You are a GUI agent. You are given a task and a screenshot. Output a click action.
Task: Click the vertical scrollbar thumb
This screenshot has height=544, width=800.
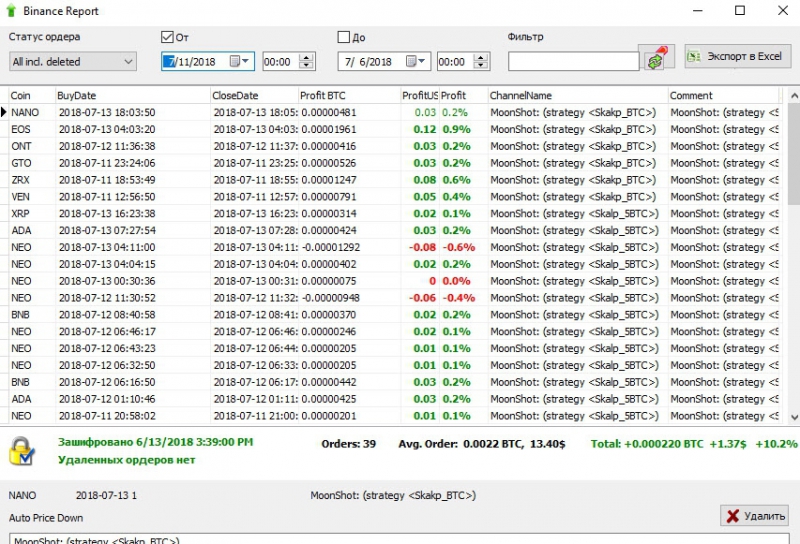794,153
